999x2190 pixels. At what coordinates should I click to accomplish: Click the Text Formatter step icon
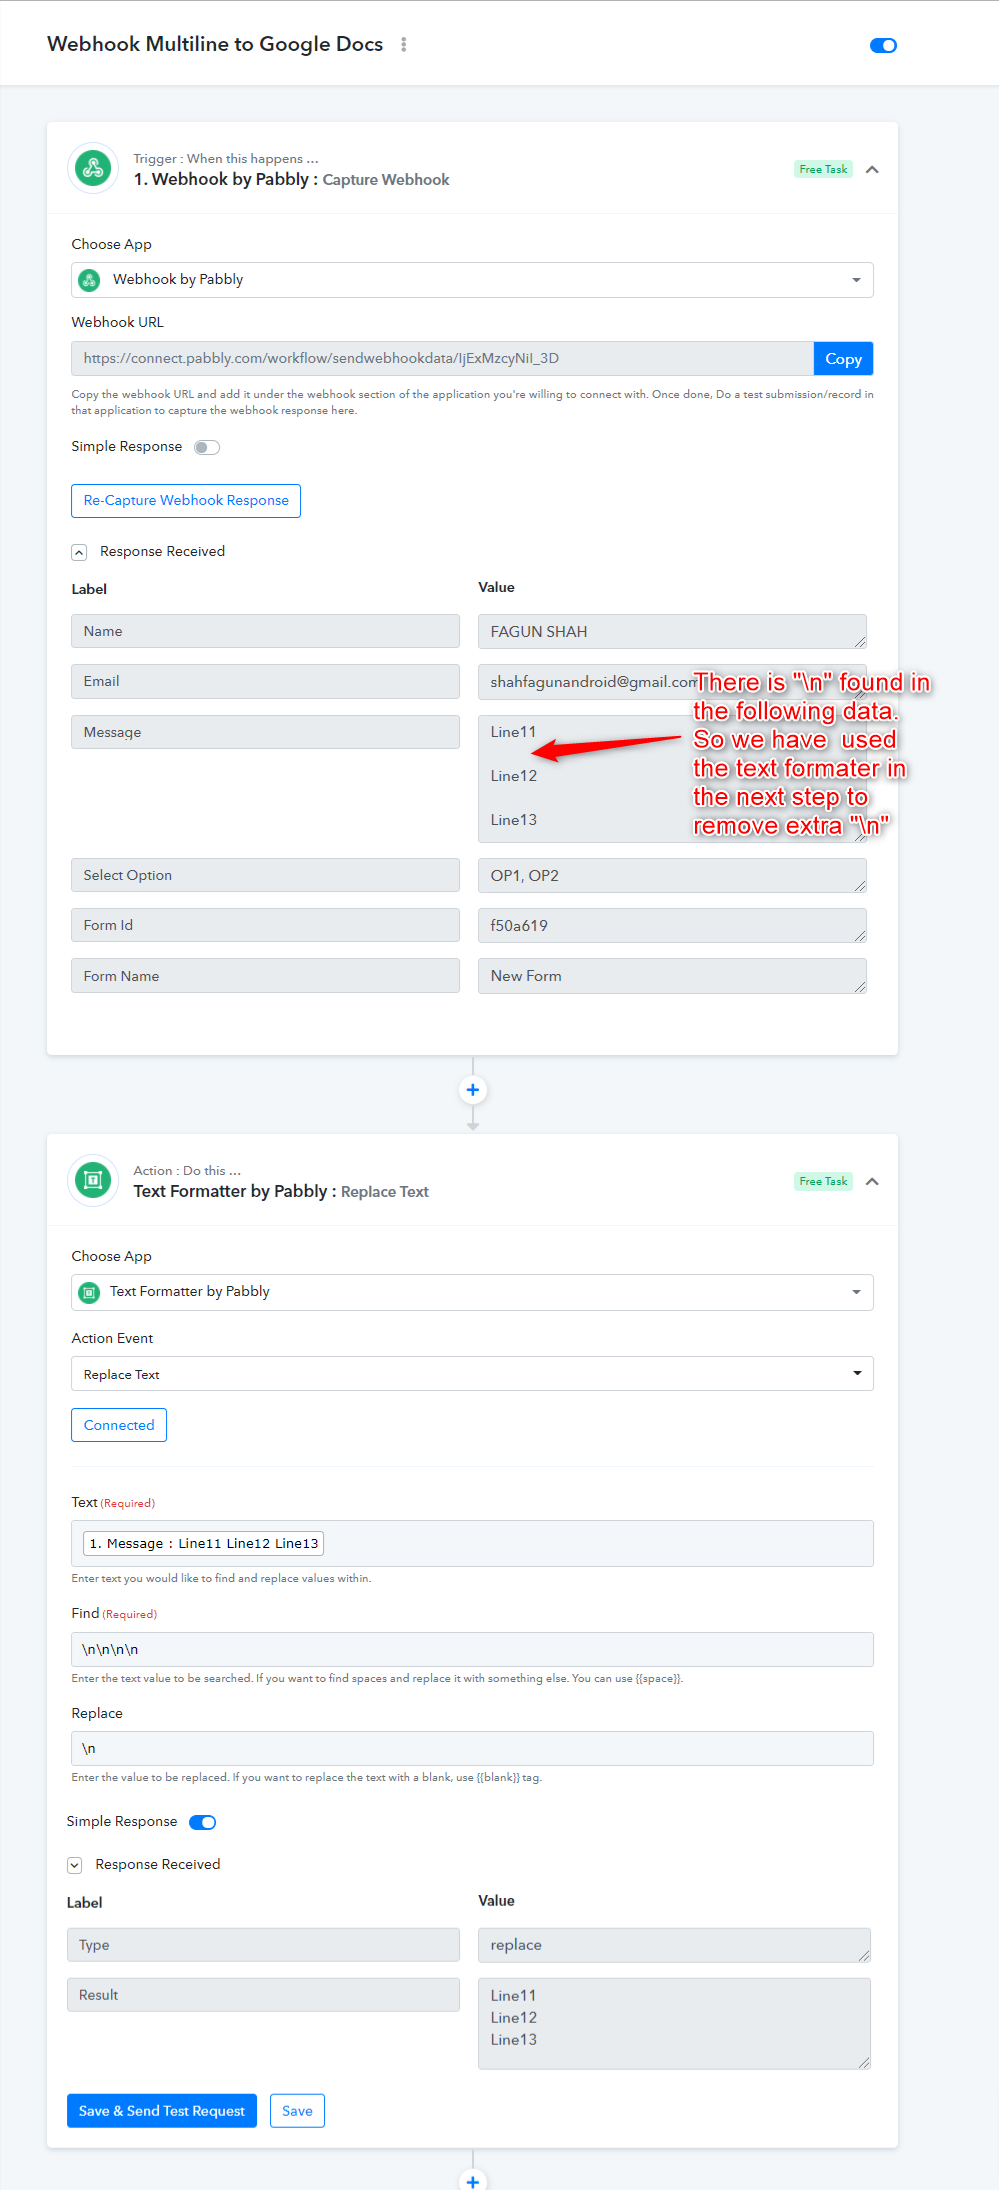click(x=93, y=1180)
